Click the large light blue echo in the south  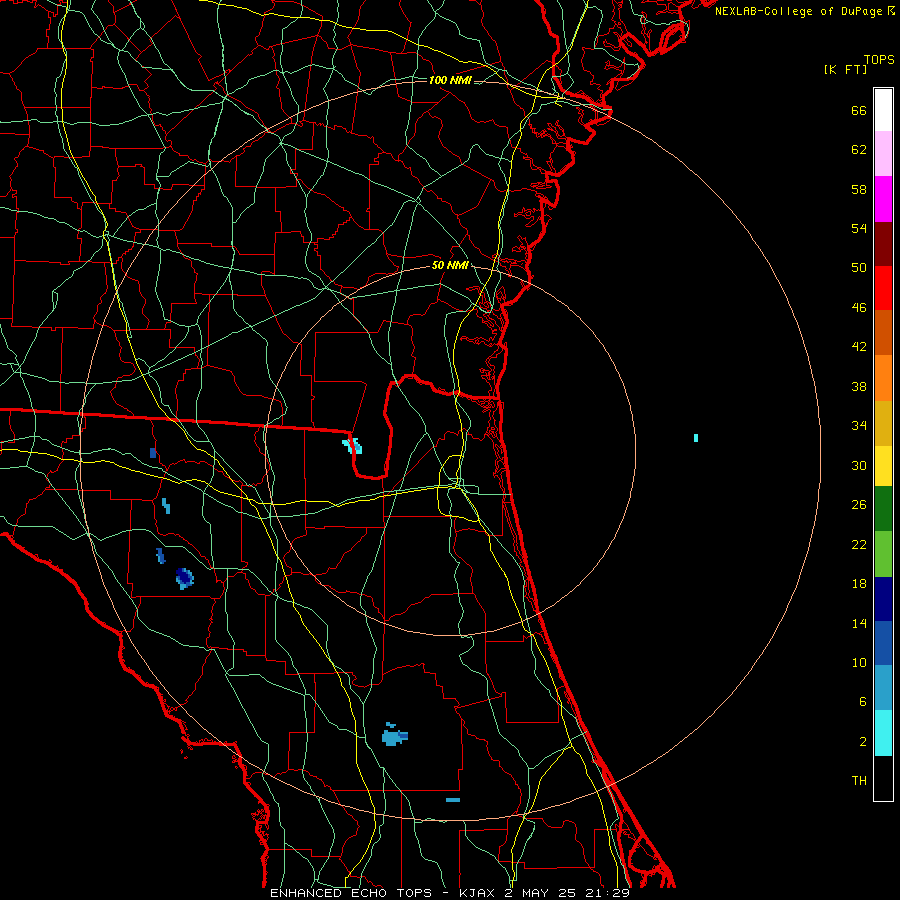click(394, 735)
